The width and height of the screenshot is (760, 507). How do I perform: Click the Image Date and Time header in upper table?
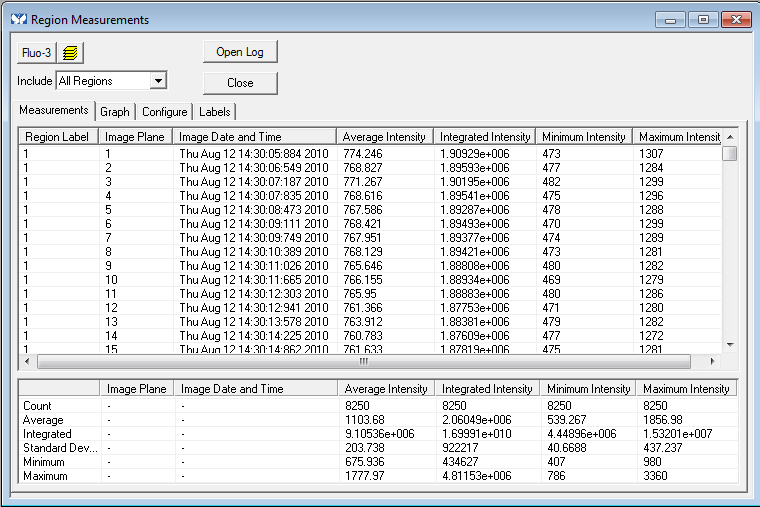click(230, 137)
